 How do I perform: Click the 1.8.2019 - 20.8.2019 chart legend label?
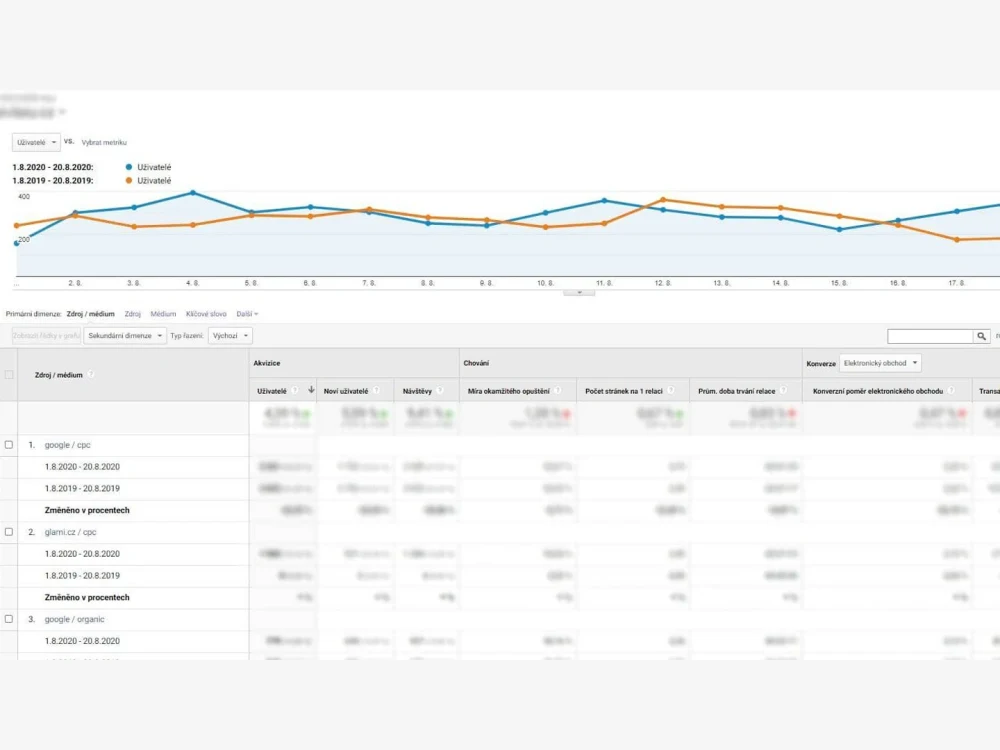pyautogui.click(x=53, y=180)
